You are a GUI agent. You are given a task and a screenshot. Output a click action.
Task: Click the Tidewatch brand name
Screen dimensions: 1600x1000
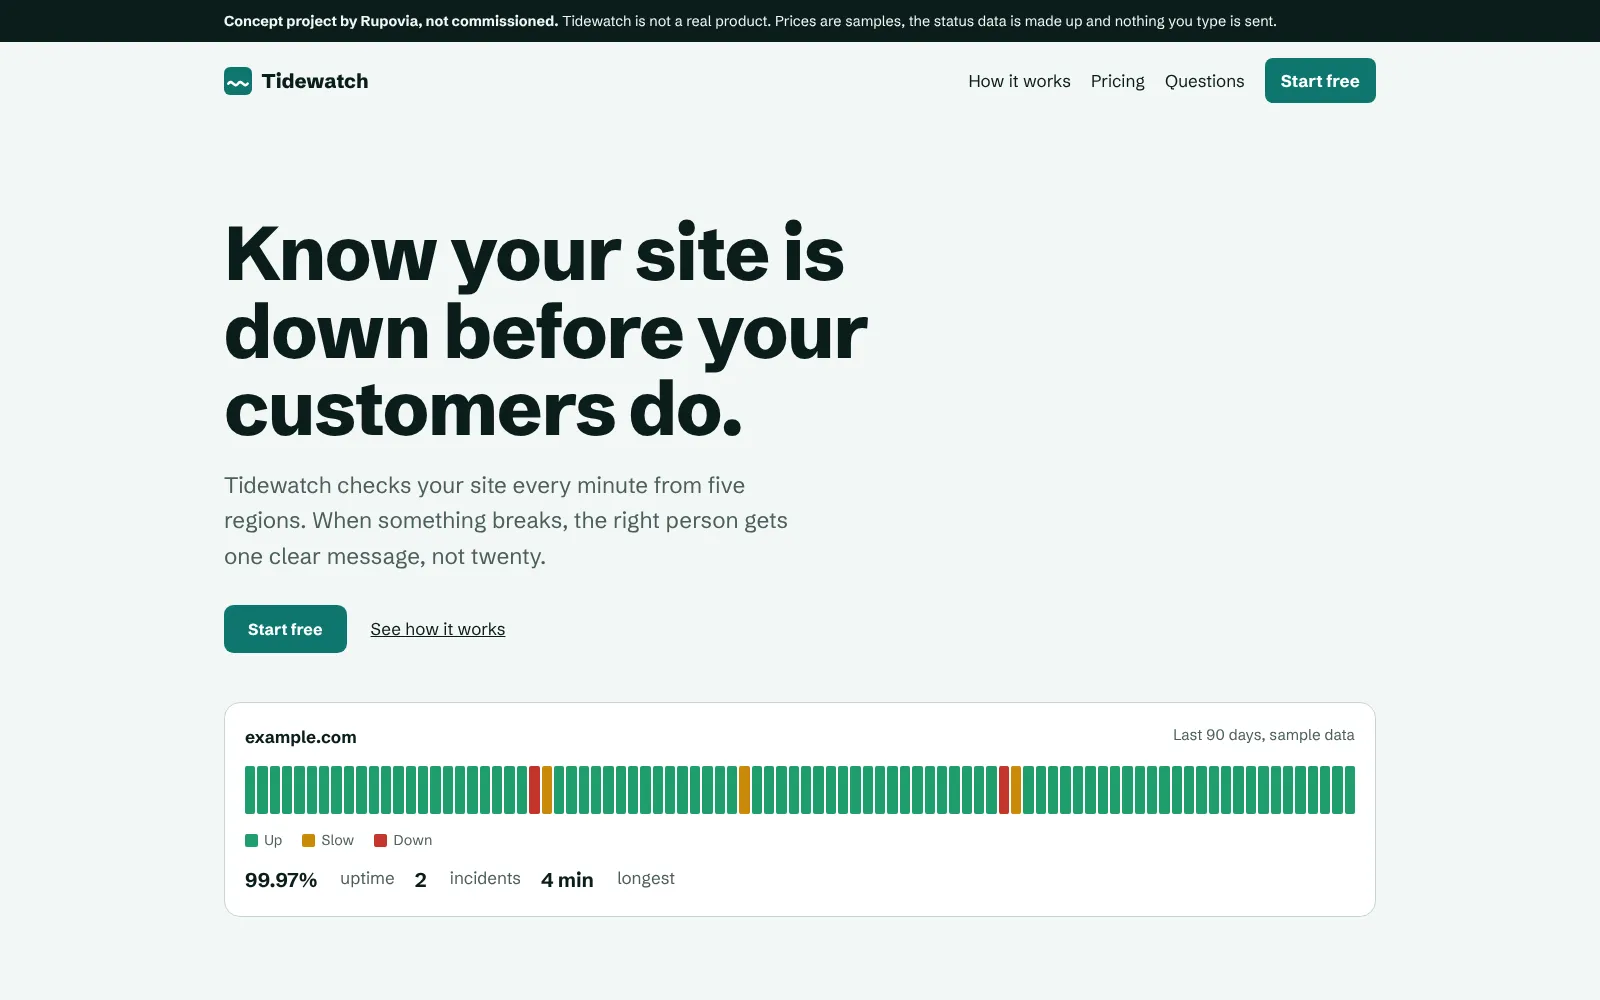[315, 81]
